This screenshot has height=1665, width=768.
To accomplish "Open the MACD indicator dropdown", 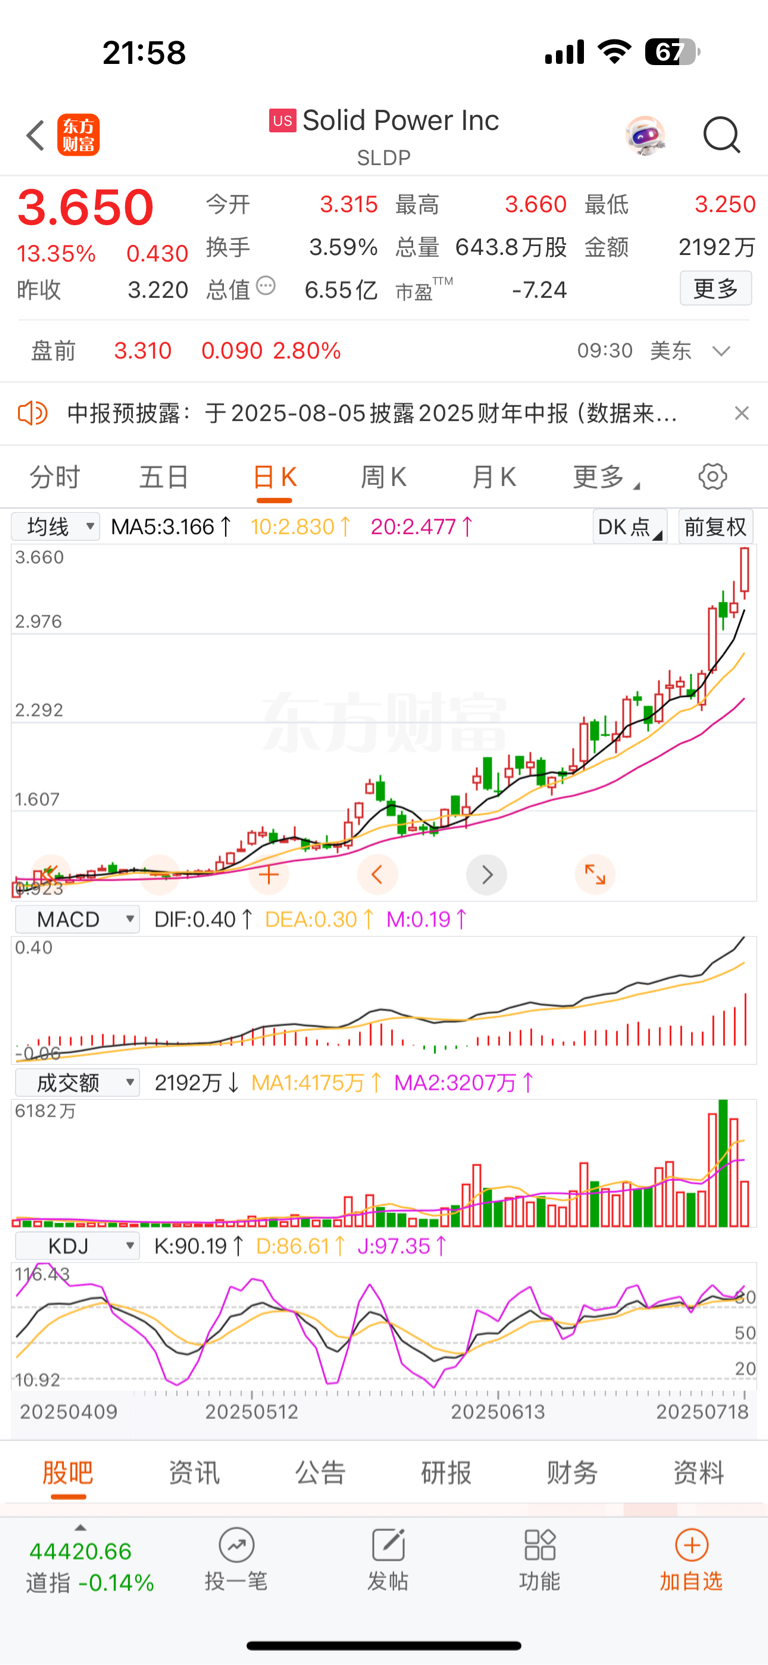I will (76, 920).
